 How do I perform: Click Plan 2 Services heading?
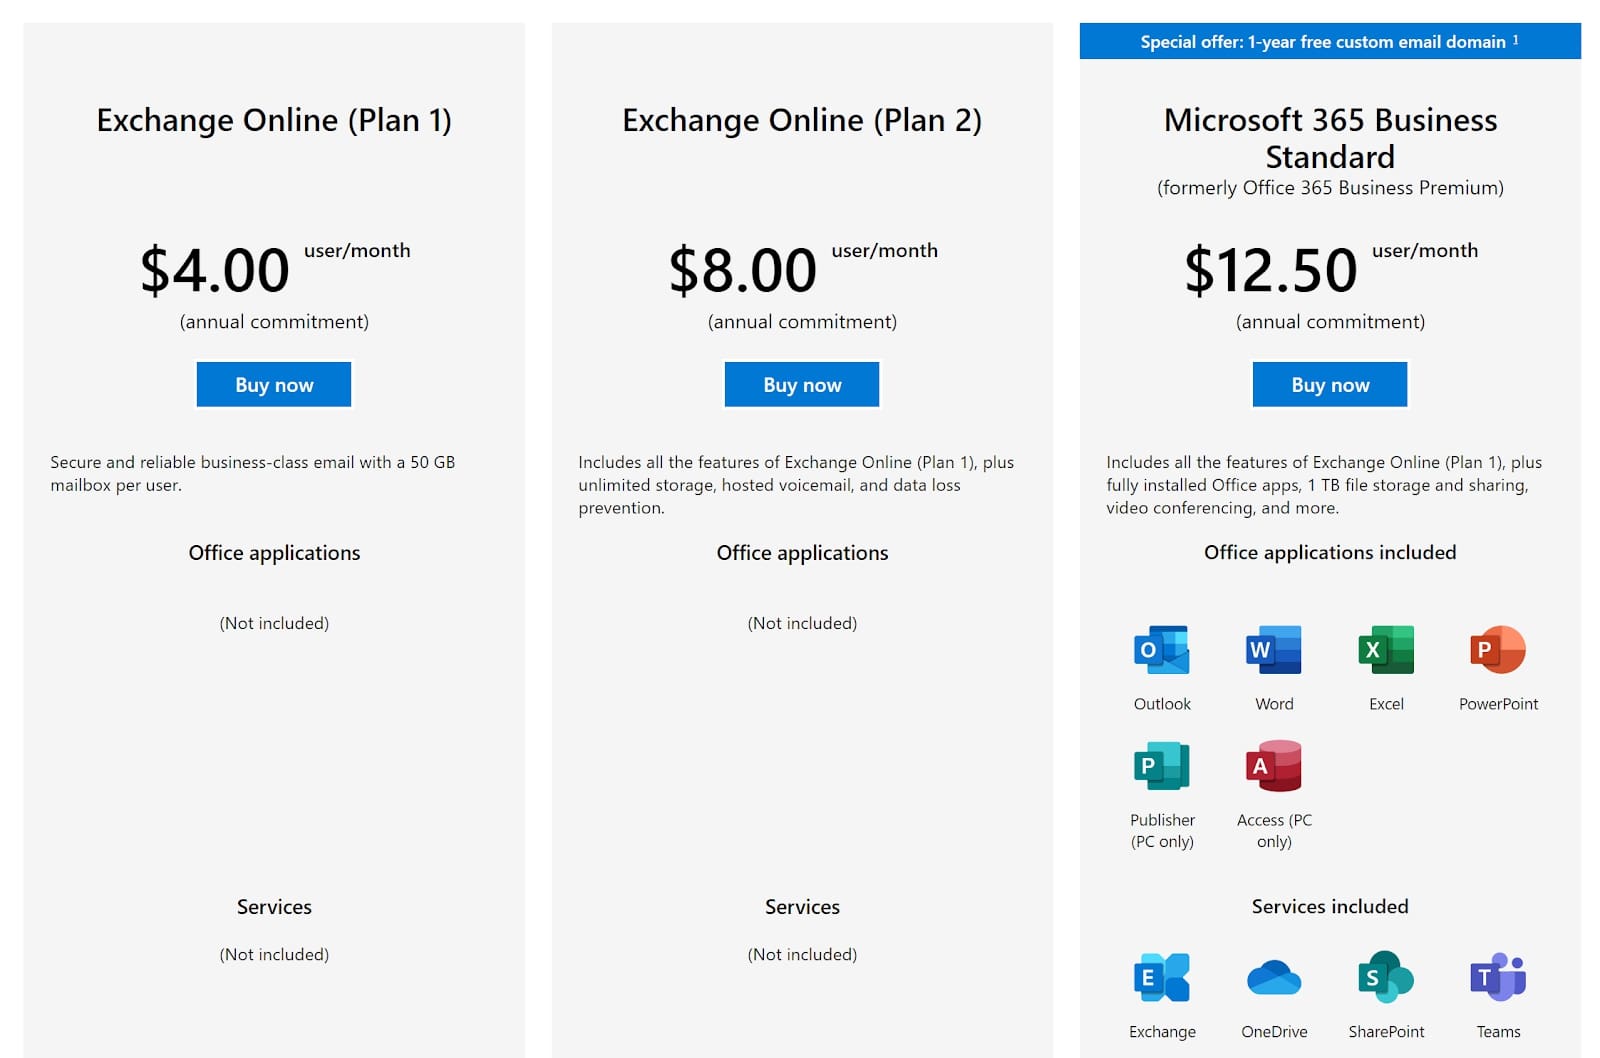point(802,907)
